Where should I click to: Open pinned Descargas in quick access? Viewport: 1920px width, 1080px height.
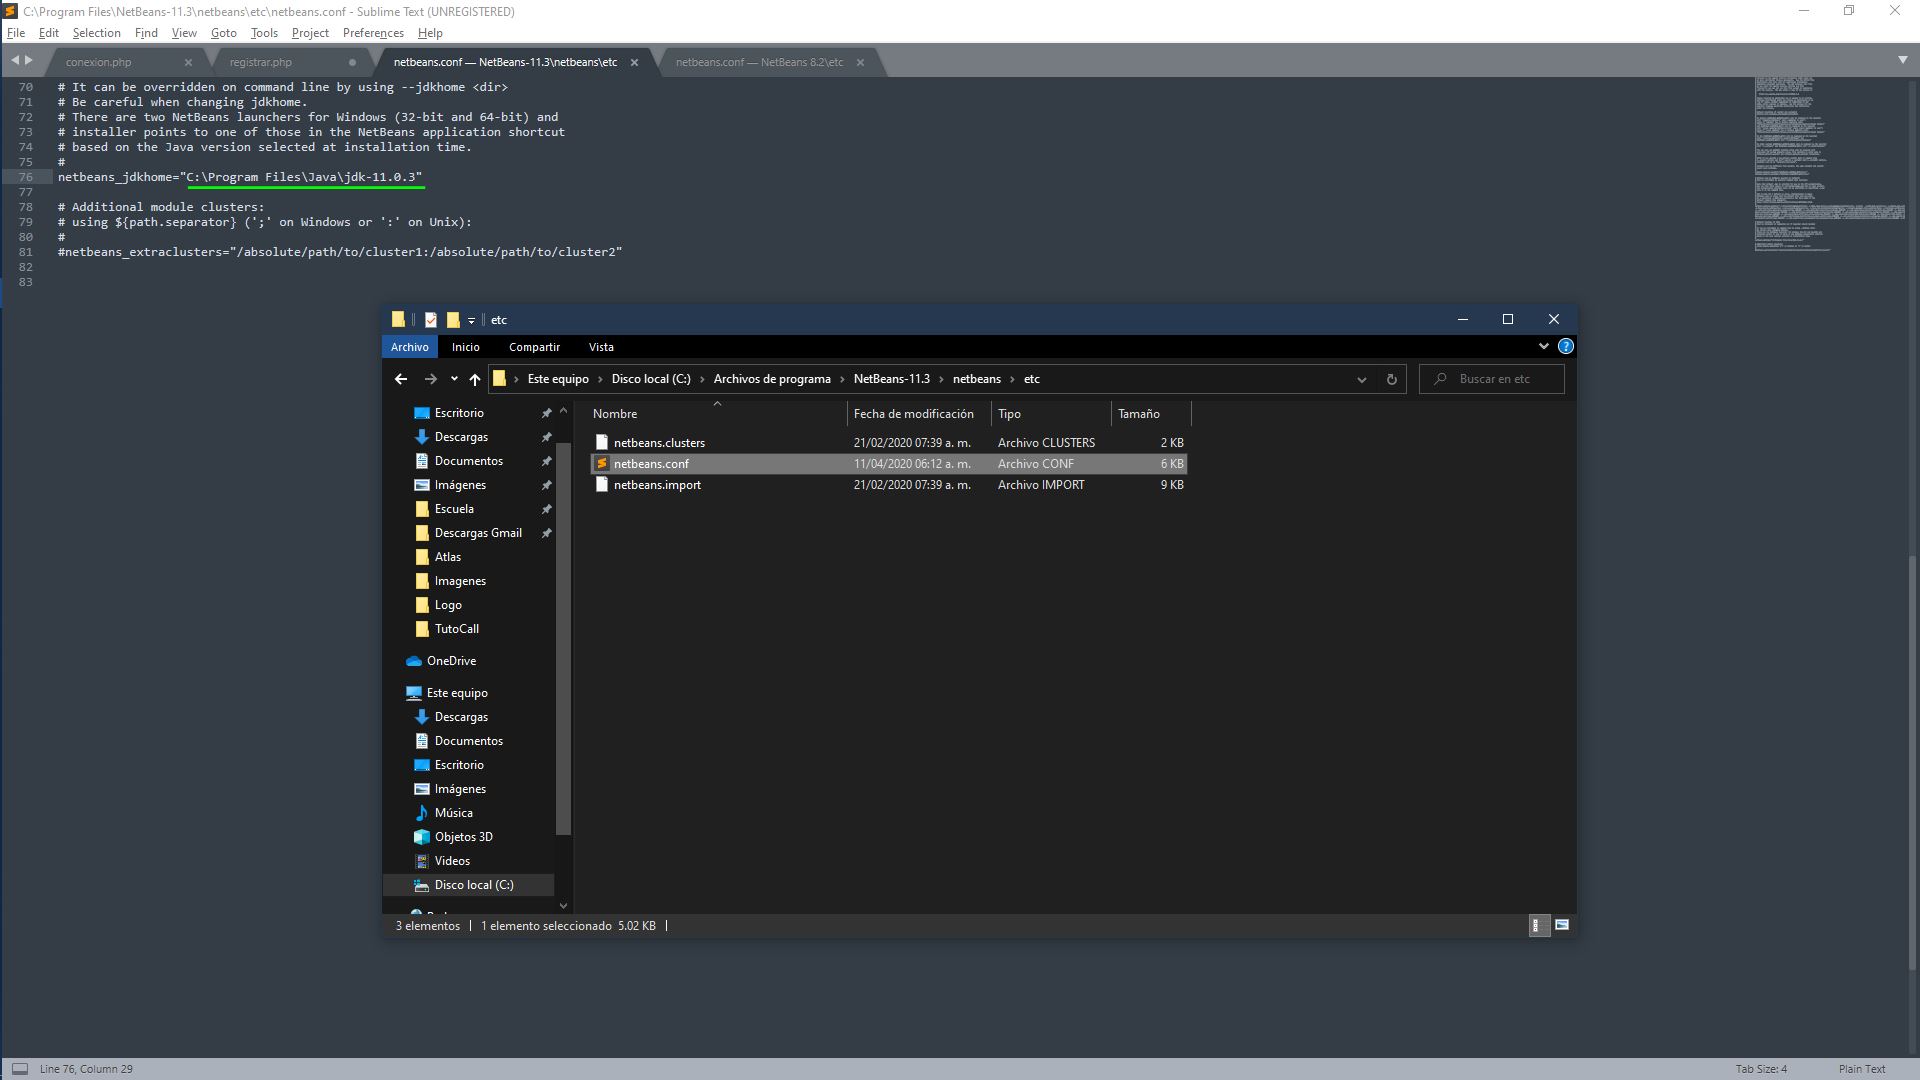[461, 437]
